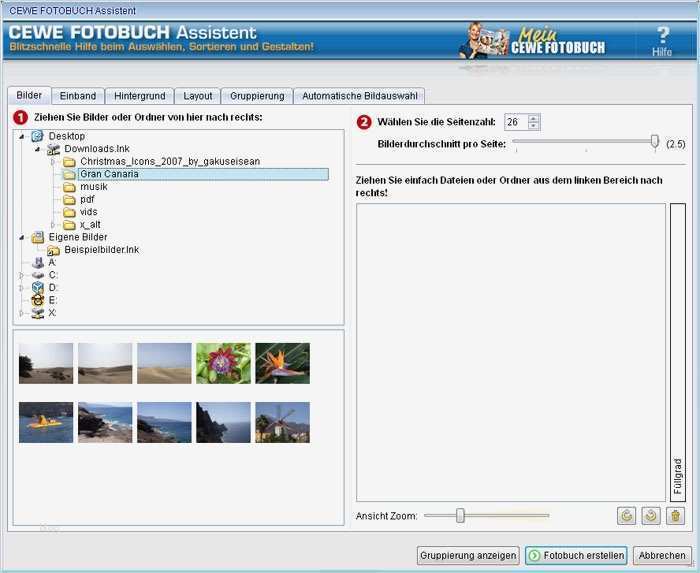Click the Gruppierung anzeigen button
The width and height of the screenshot is (700, 573).
click(x=468, y=556)
